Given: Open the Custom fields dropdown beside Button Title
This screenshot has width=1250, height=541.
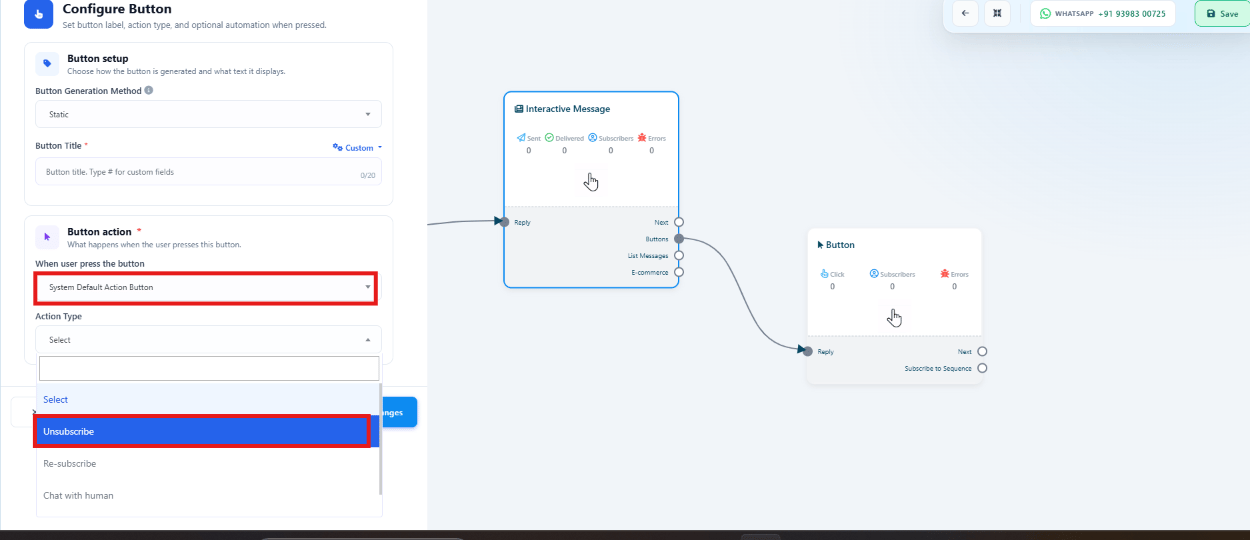Looking at the screenshot, I should tap(357, 148).
